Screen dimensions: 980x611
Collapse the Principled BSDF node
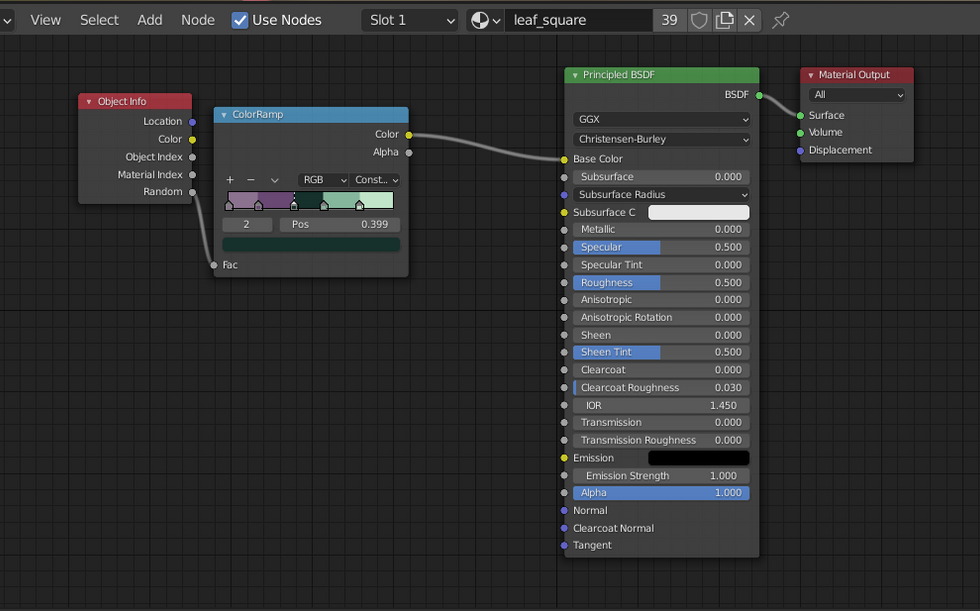click(575, 75)
